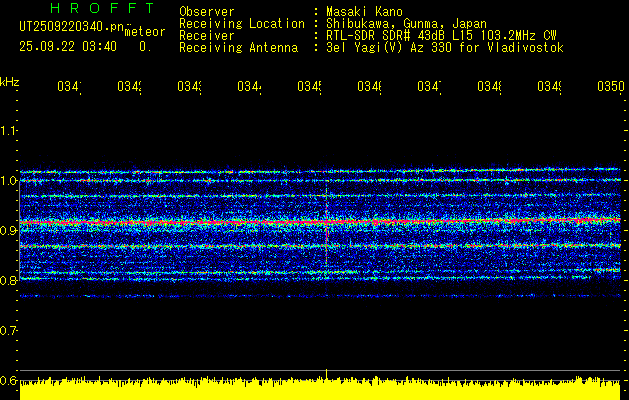Click the yellow signal level strip at bottom
629x400 pixels.
(x=320, y=389)
